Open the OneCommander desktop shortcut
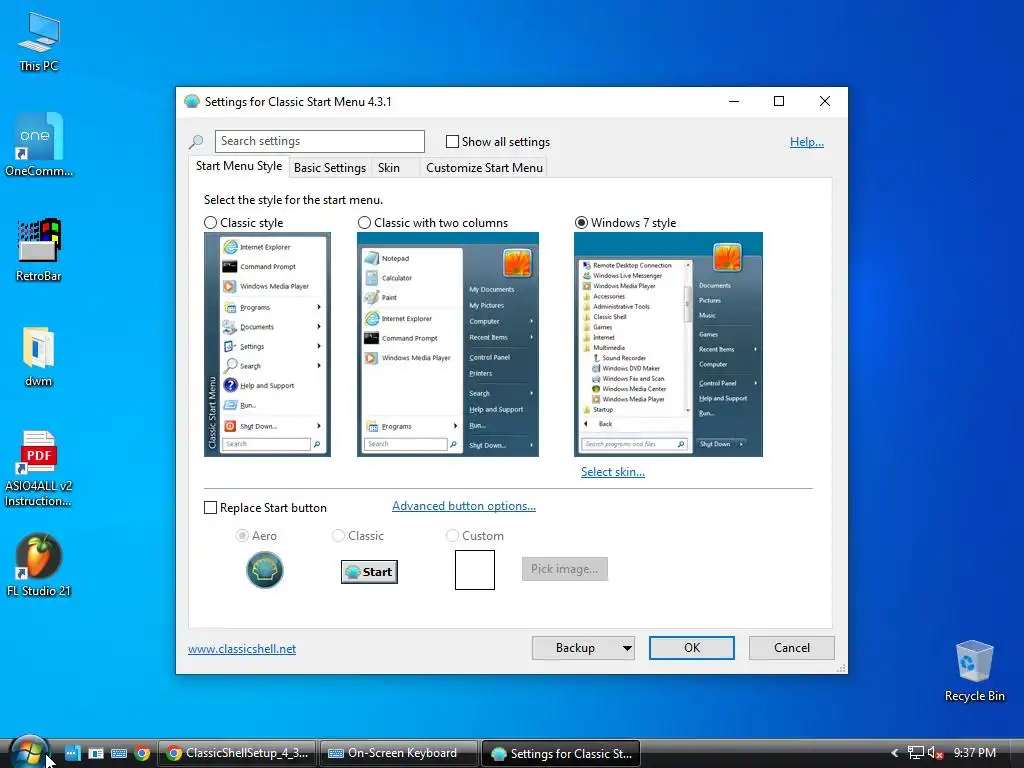The height and width of the screenshot is (768, 1024). point(39,145)
